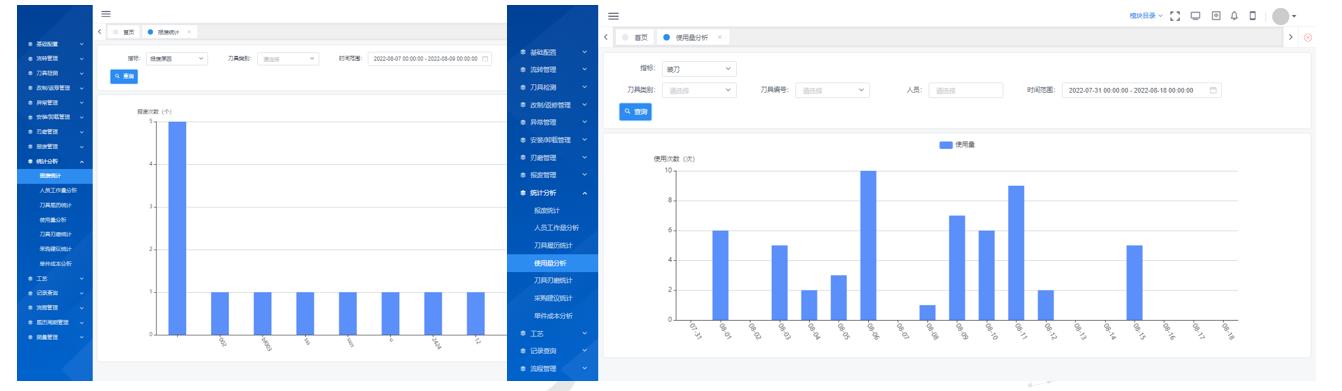Click the right arrow that scrolls the tab bar
Viewport: 1342px width, 391px height.
[1291, 37]
